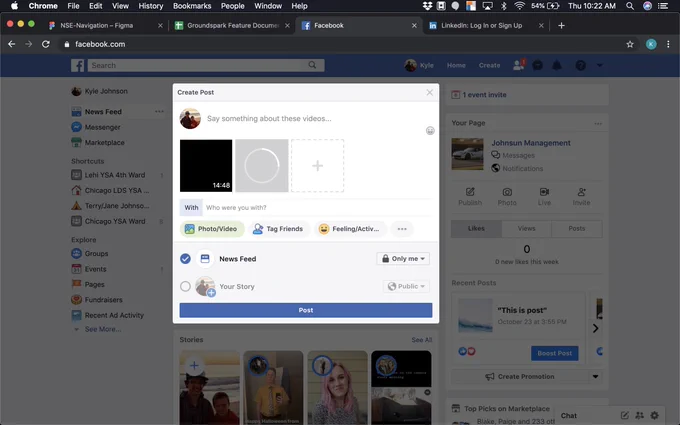Image resolution: width=680 pixels, height=425 pixels.
Task: Click Boost Post button
Action: click(x=555, y=353)
